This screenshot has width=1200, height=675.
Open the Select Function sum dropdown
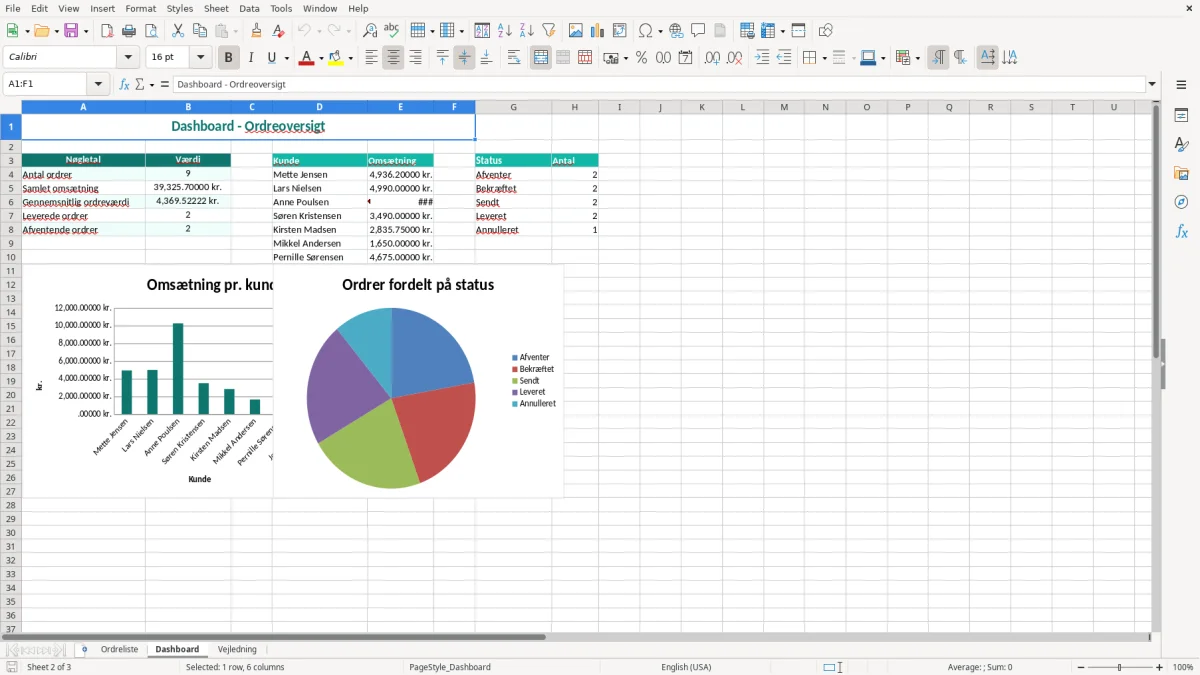(x=151, y=84)
